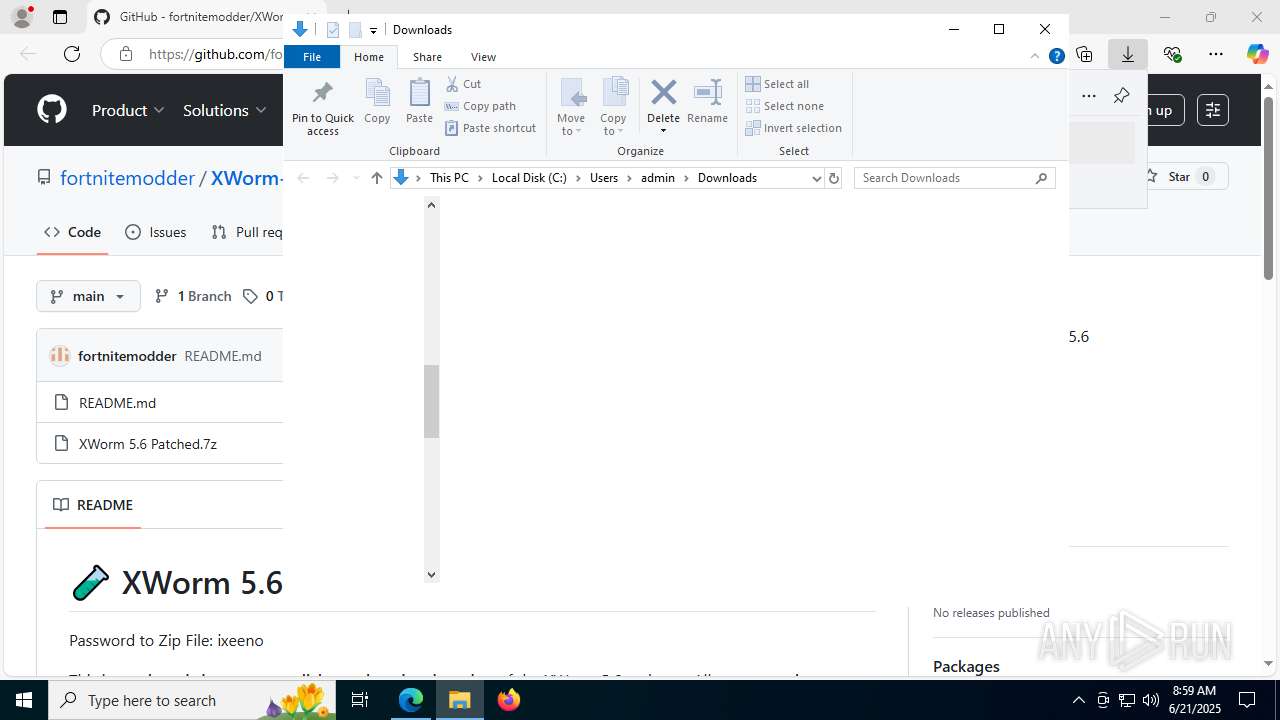Pin the Edge downloads panel
The height and width of the screenshot is (720, 1280).
(x=1121, y=96)
